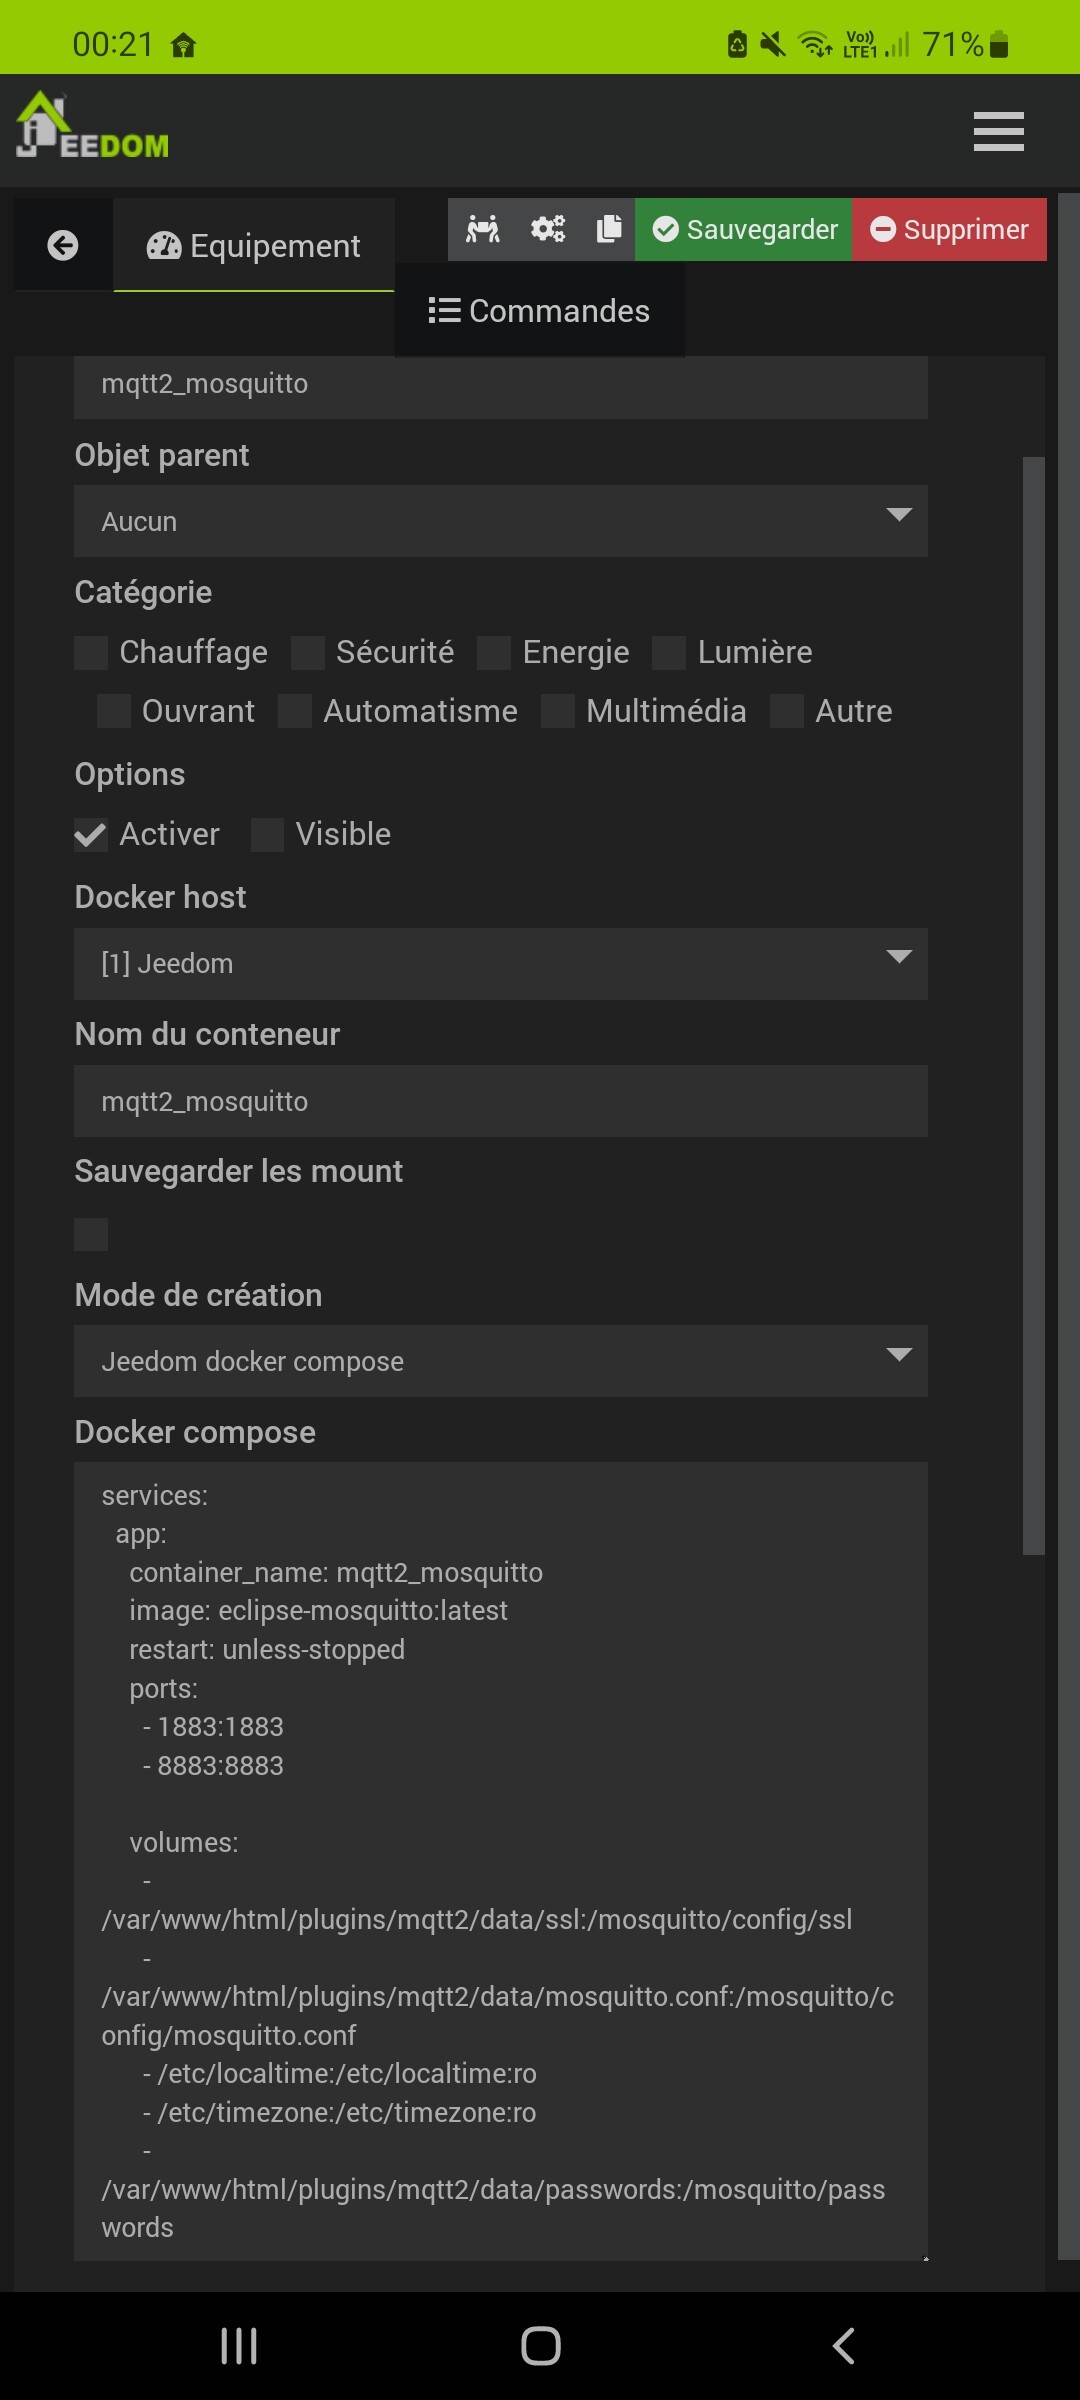Click the Jeedom logo in the header
This screenshot has height=2400, width=1080.
tap(90, 128)
